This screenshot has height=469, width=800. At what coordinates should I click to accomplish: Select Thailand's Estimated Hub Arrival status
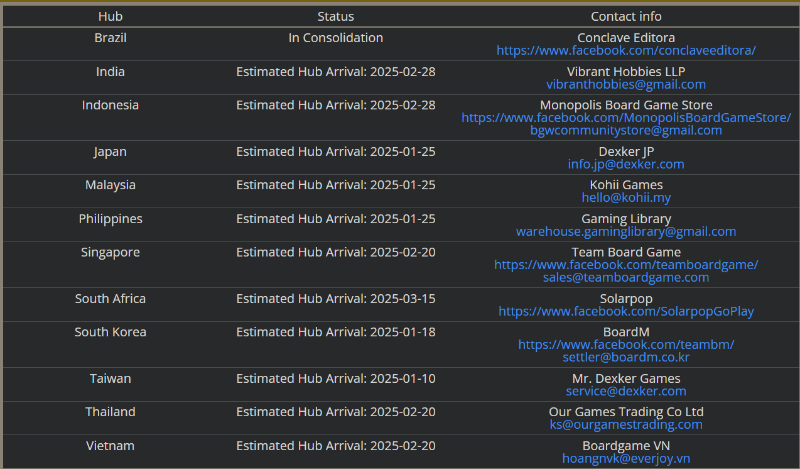[336, 412]
